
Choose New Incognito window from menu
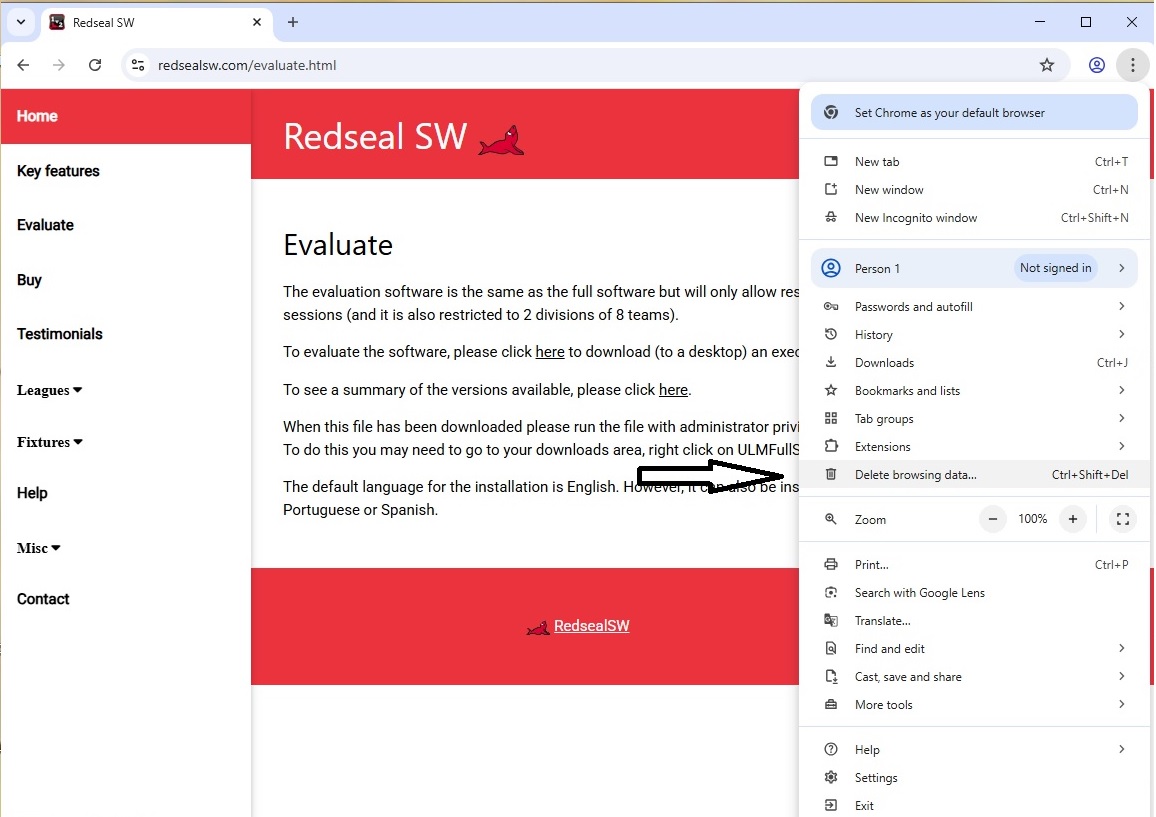click(x=915, y=218)
